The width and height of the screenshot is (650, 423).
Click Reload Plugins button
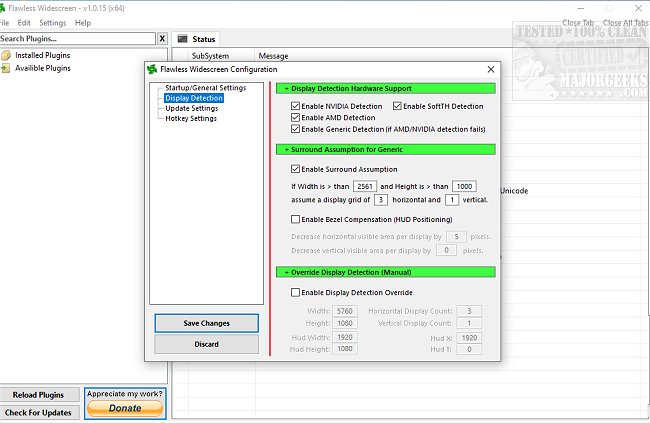(39, 395)
